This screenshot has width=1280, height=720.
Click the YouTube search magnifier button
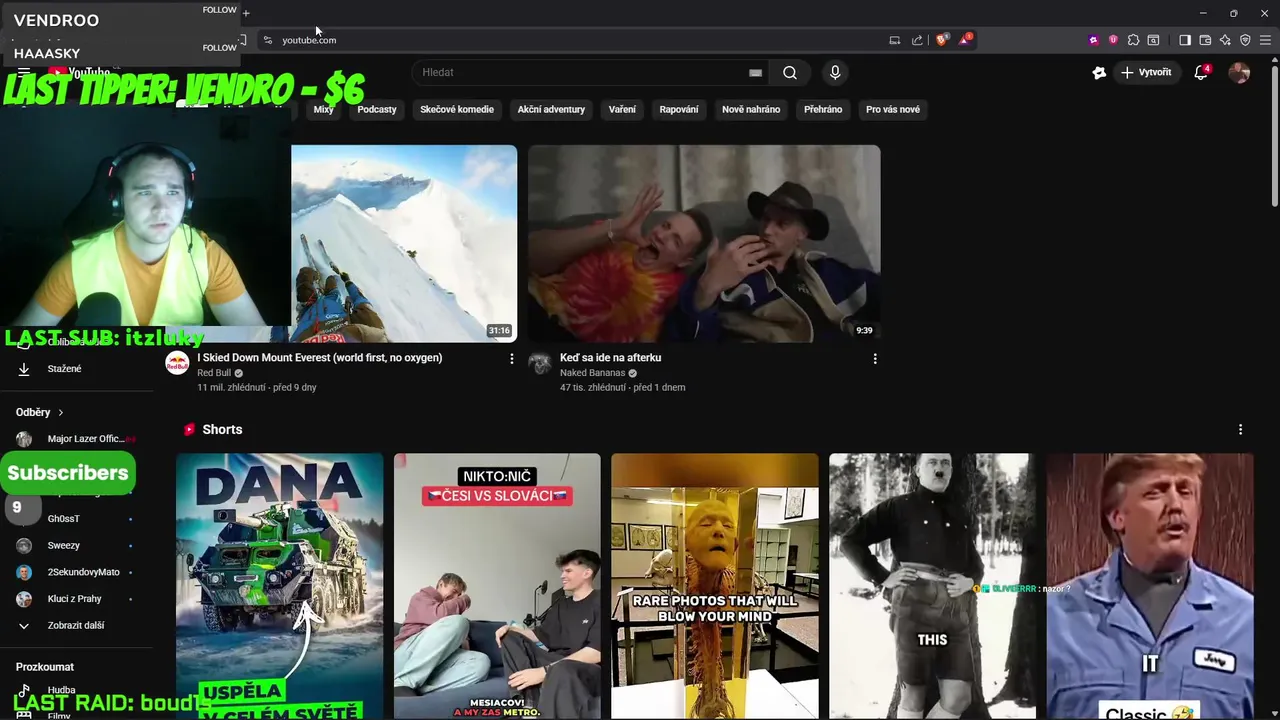790,72
